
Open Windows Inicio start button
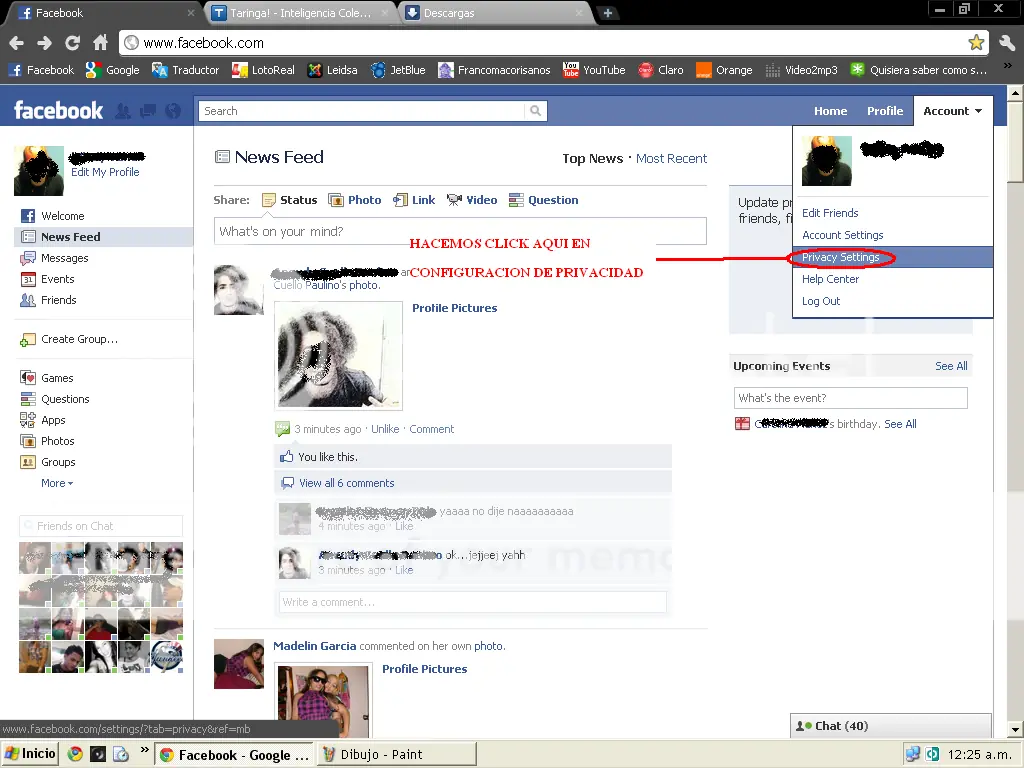tap(30, 754)
